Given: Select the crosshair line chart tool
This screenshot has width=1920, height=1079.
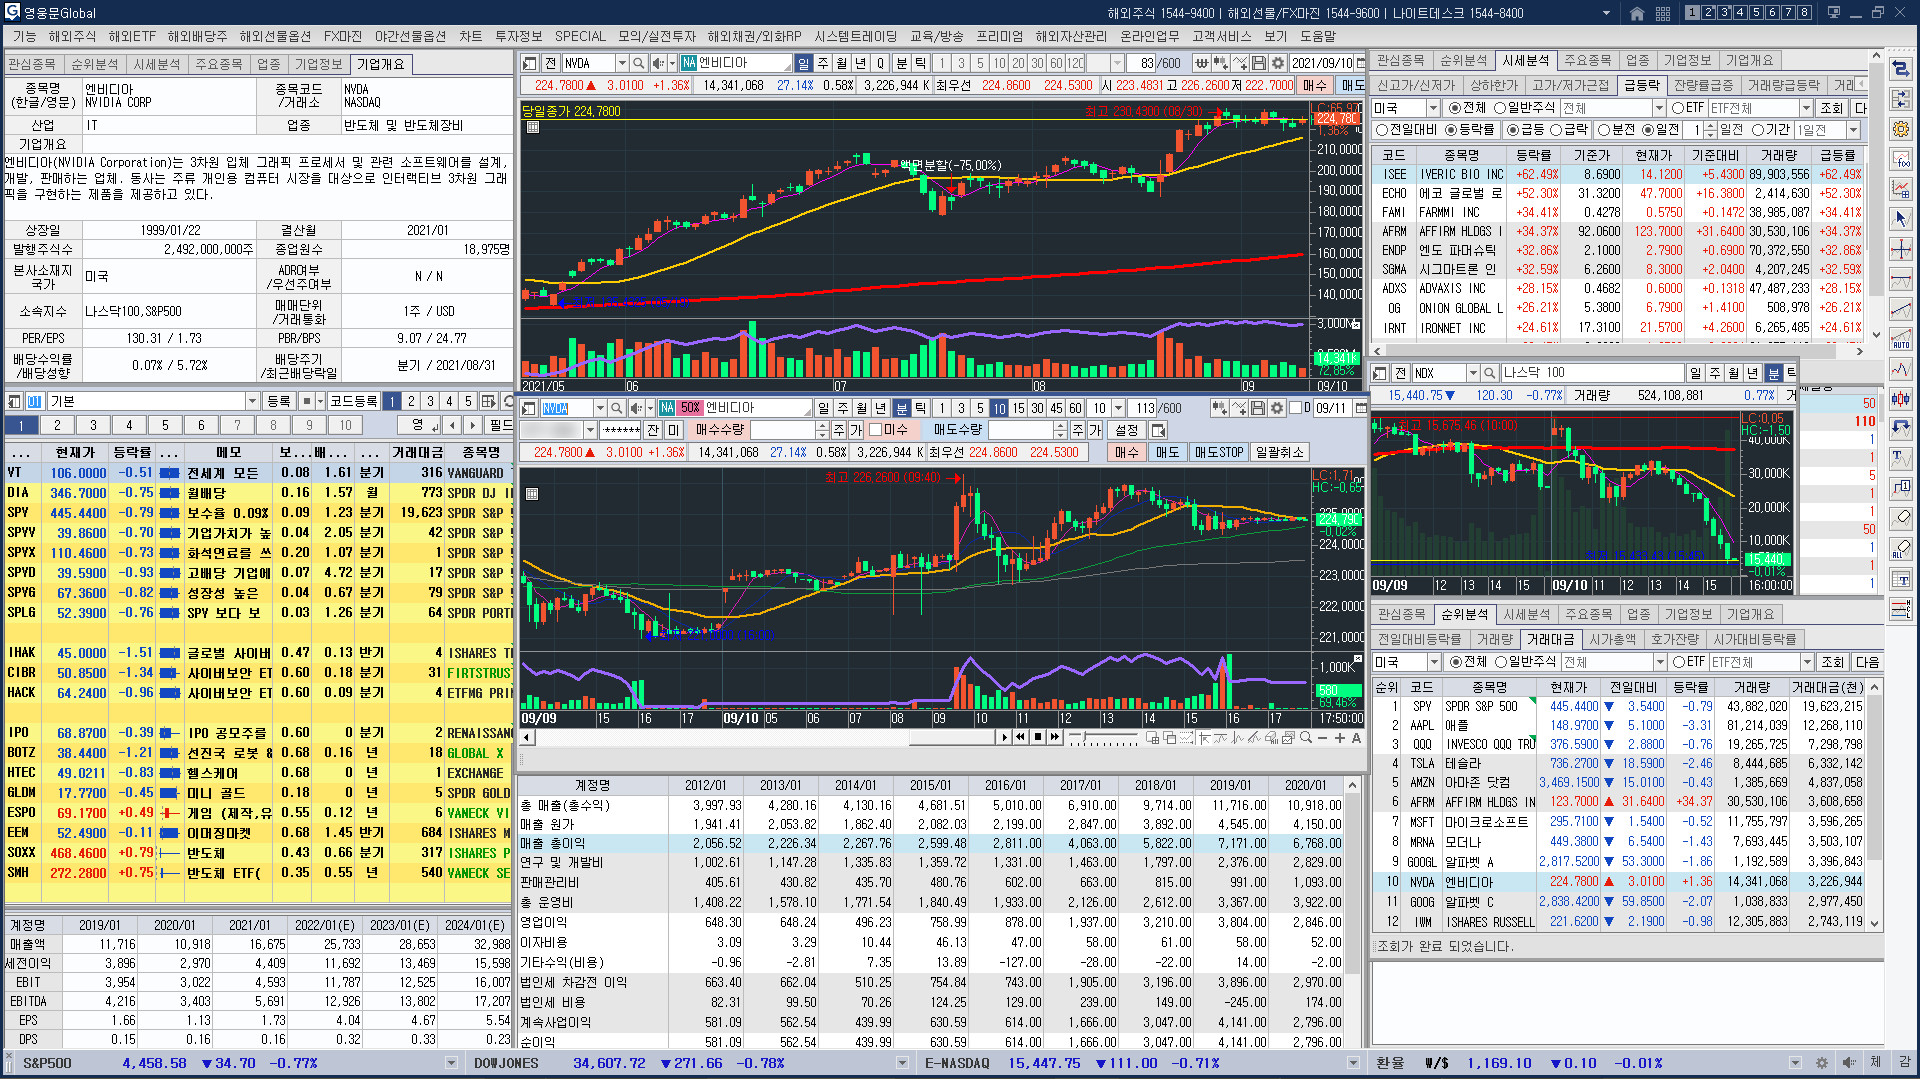Looking at the screenshot, I should click(x=1901, y=249).
